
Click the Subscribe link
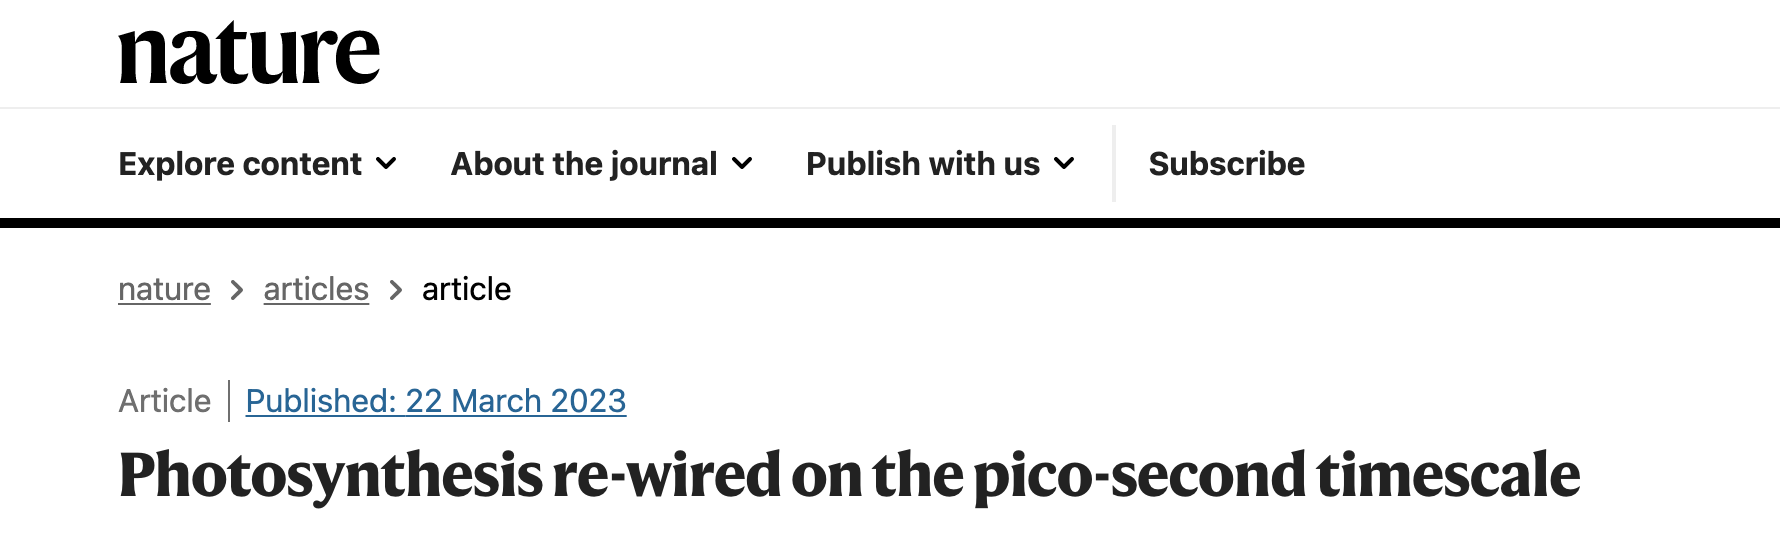click(1226, 163)
